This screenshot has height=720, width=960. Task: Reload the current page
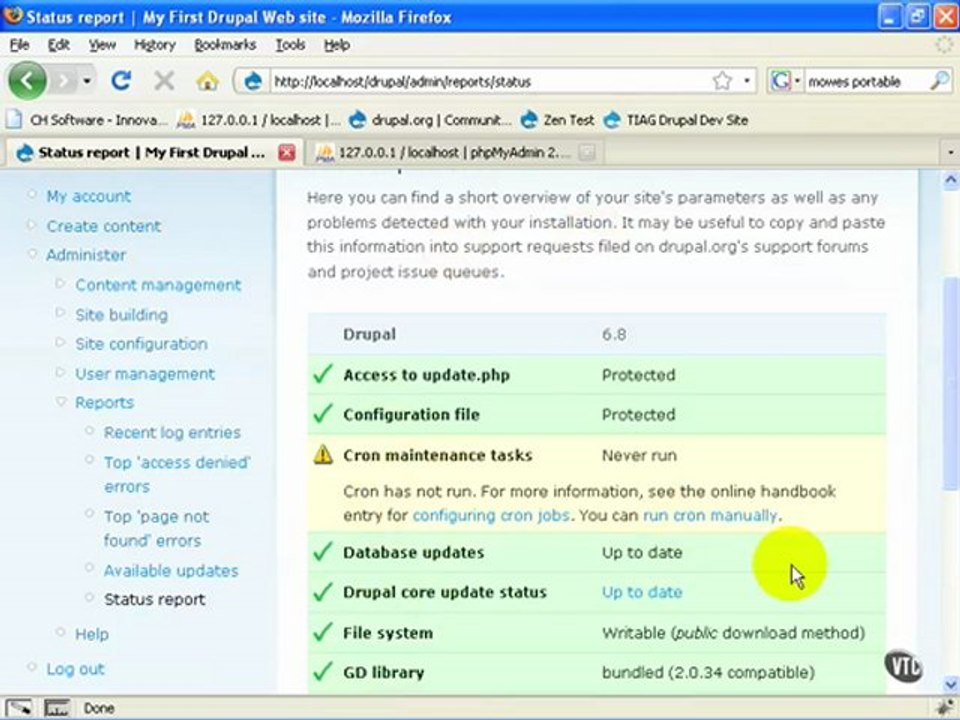point(121,80)
